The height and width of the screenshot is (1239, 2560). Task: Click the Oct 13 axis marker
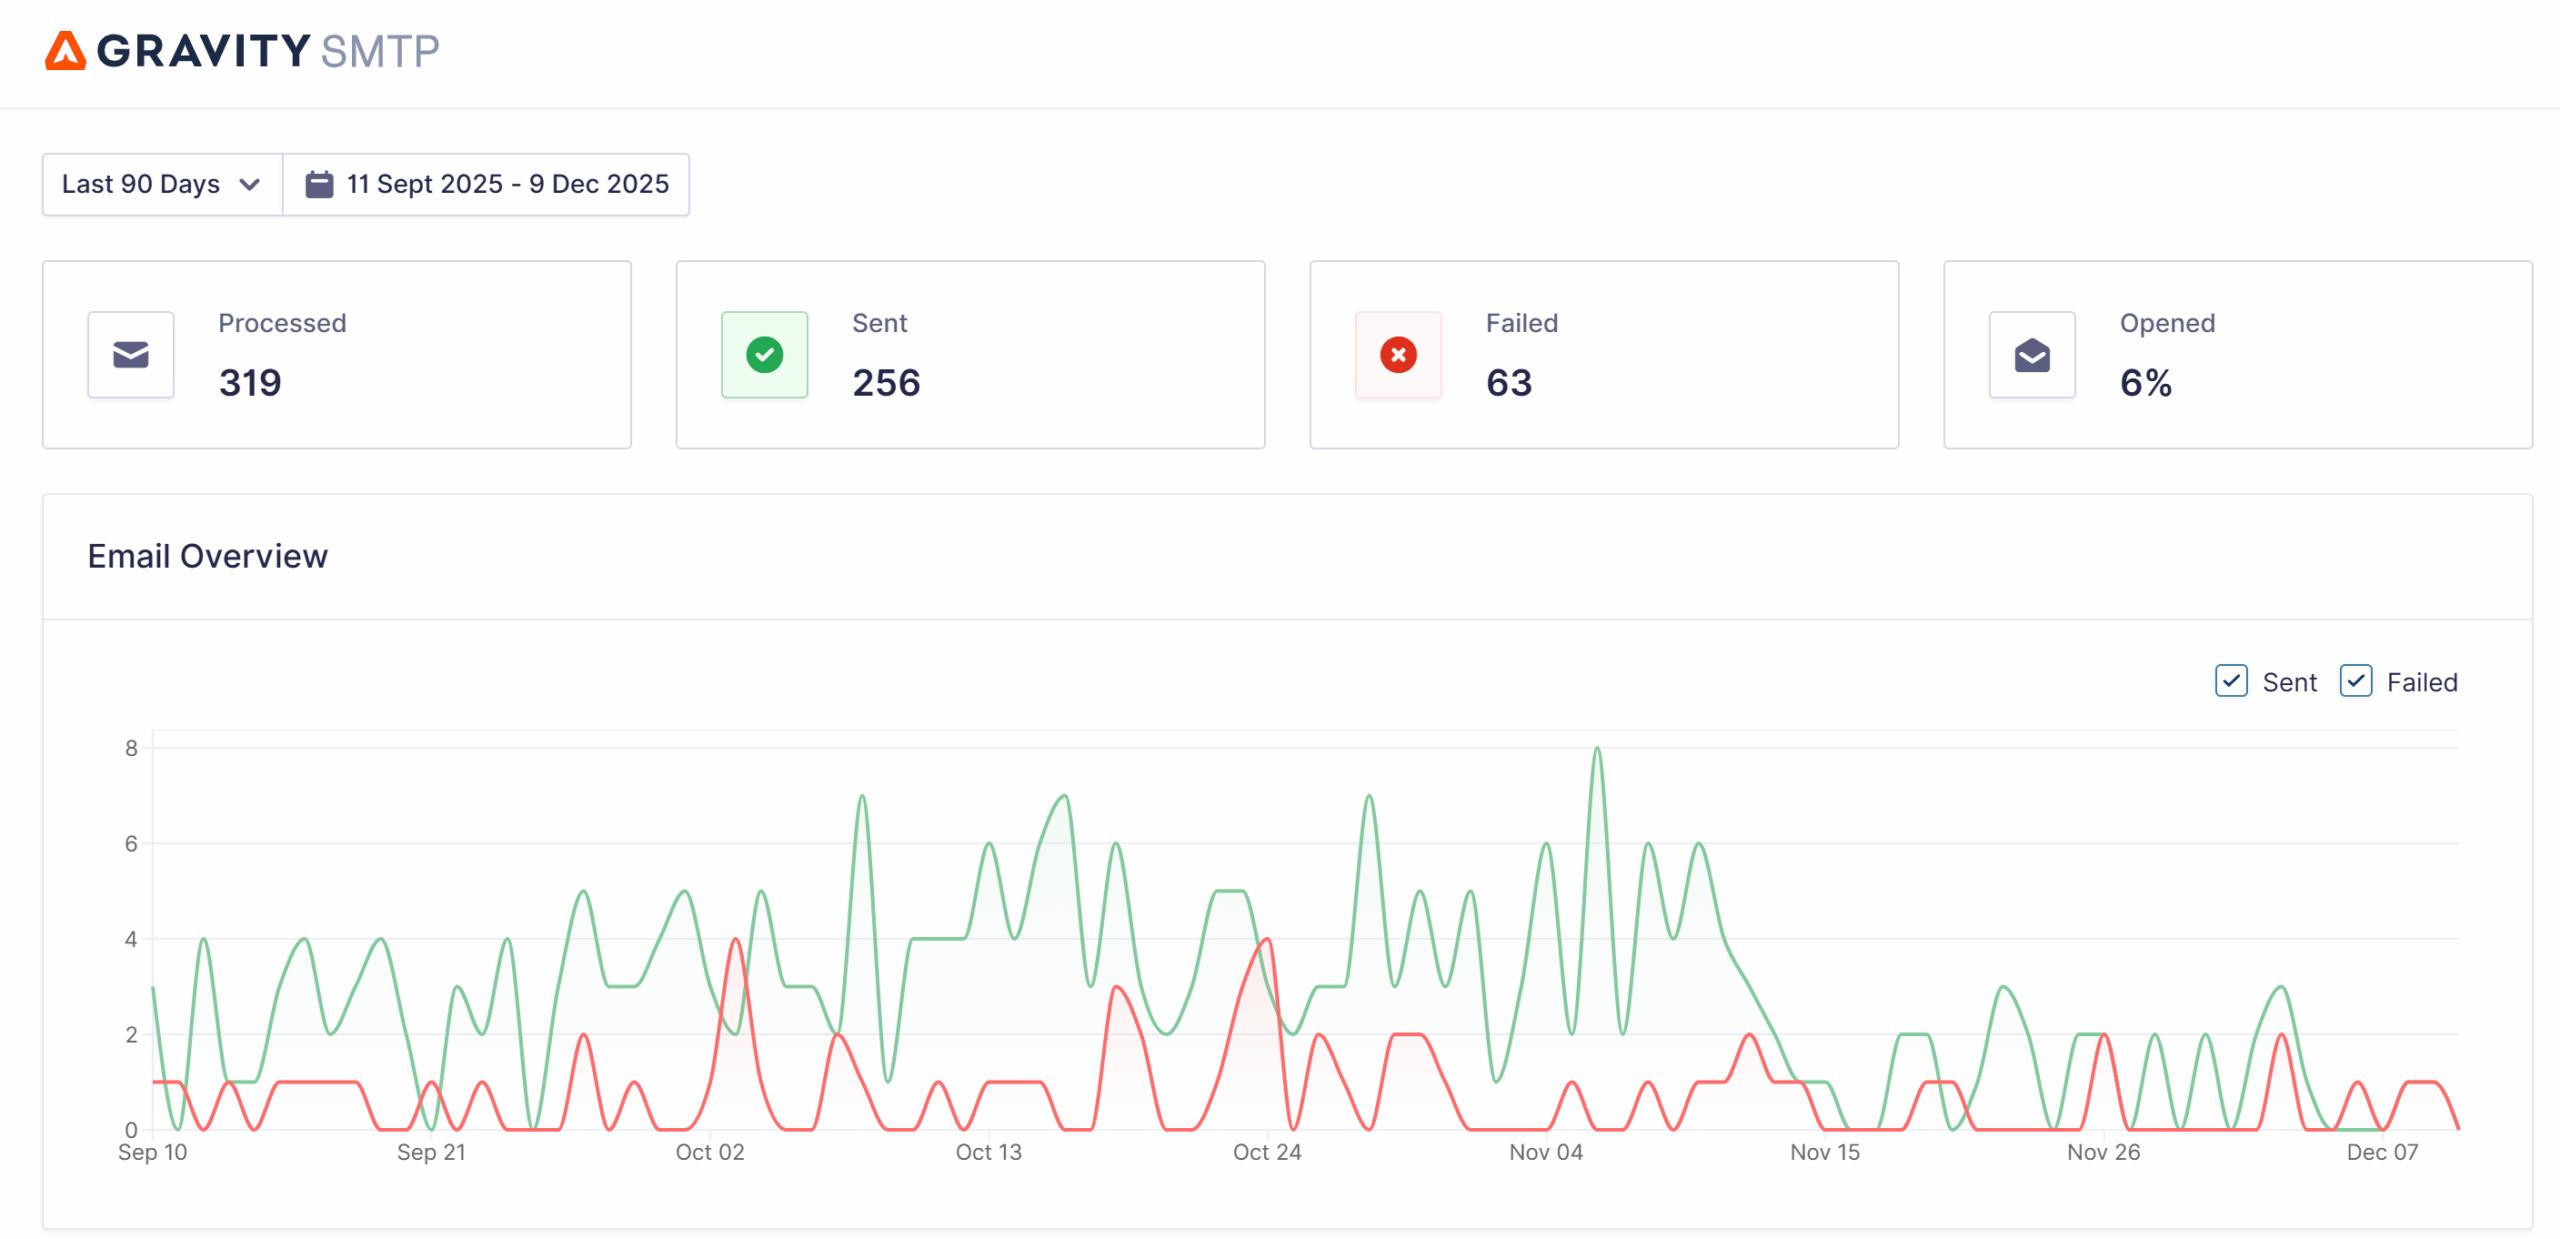988,1152
